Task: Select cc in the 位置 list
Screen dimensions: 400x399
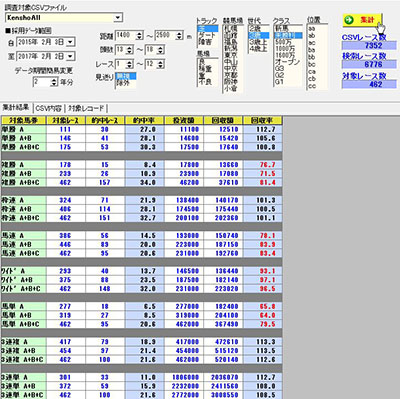Action: coord(316,86)
